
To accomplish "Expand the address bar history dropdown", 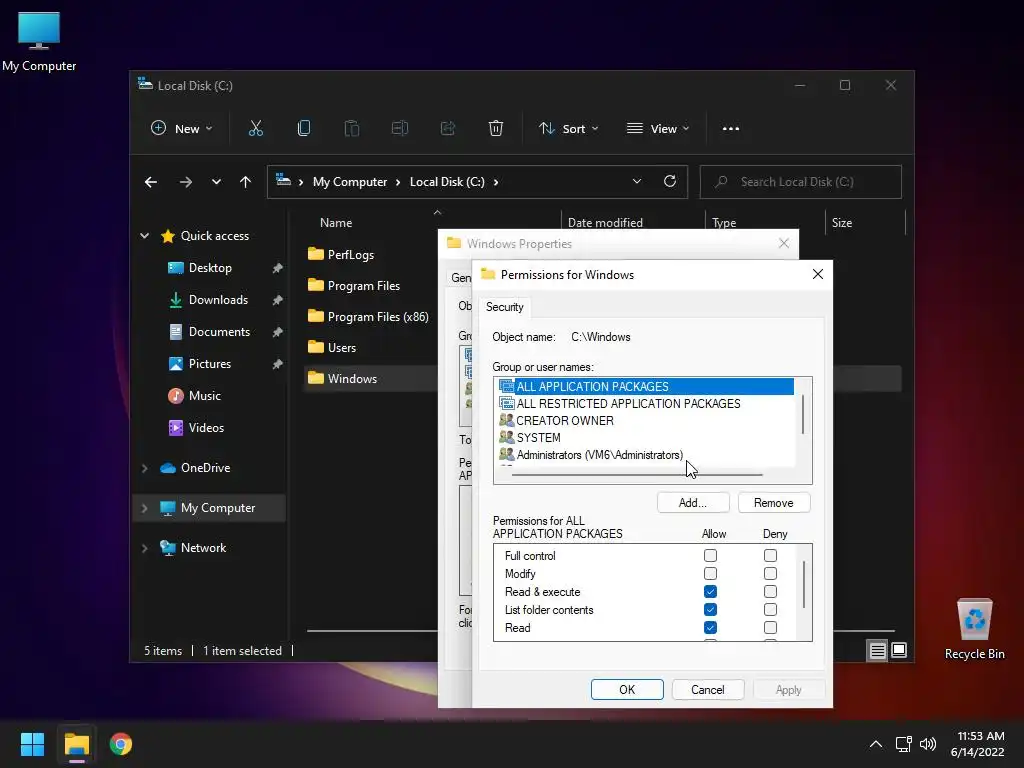I will [637, 182].
